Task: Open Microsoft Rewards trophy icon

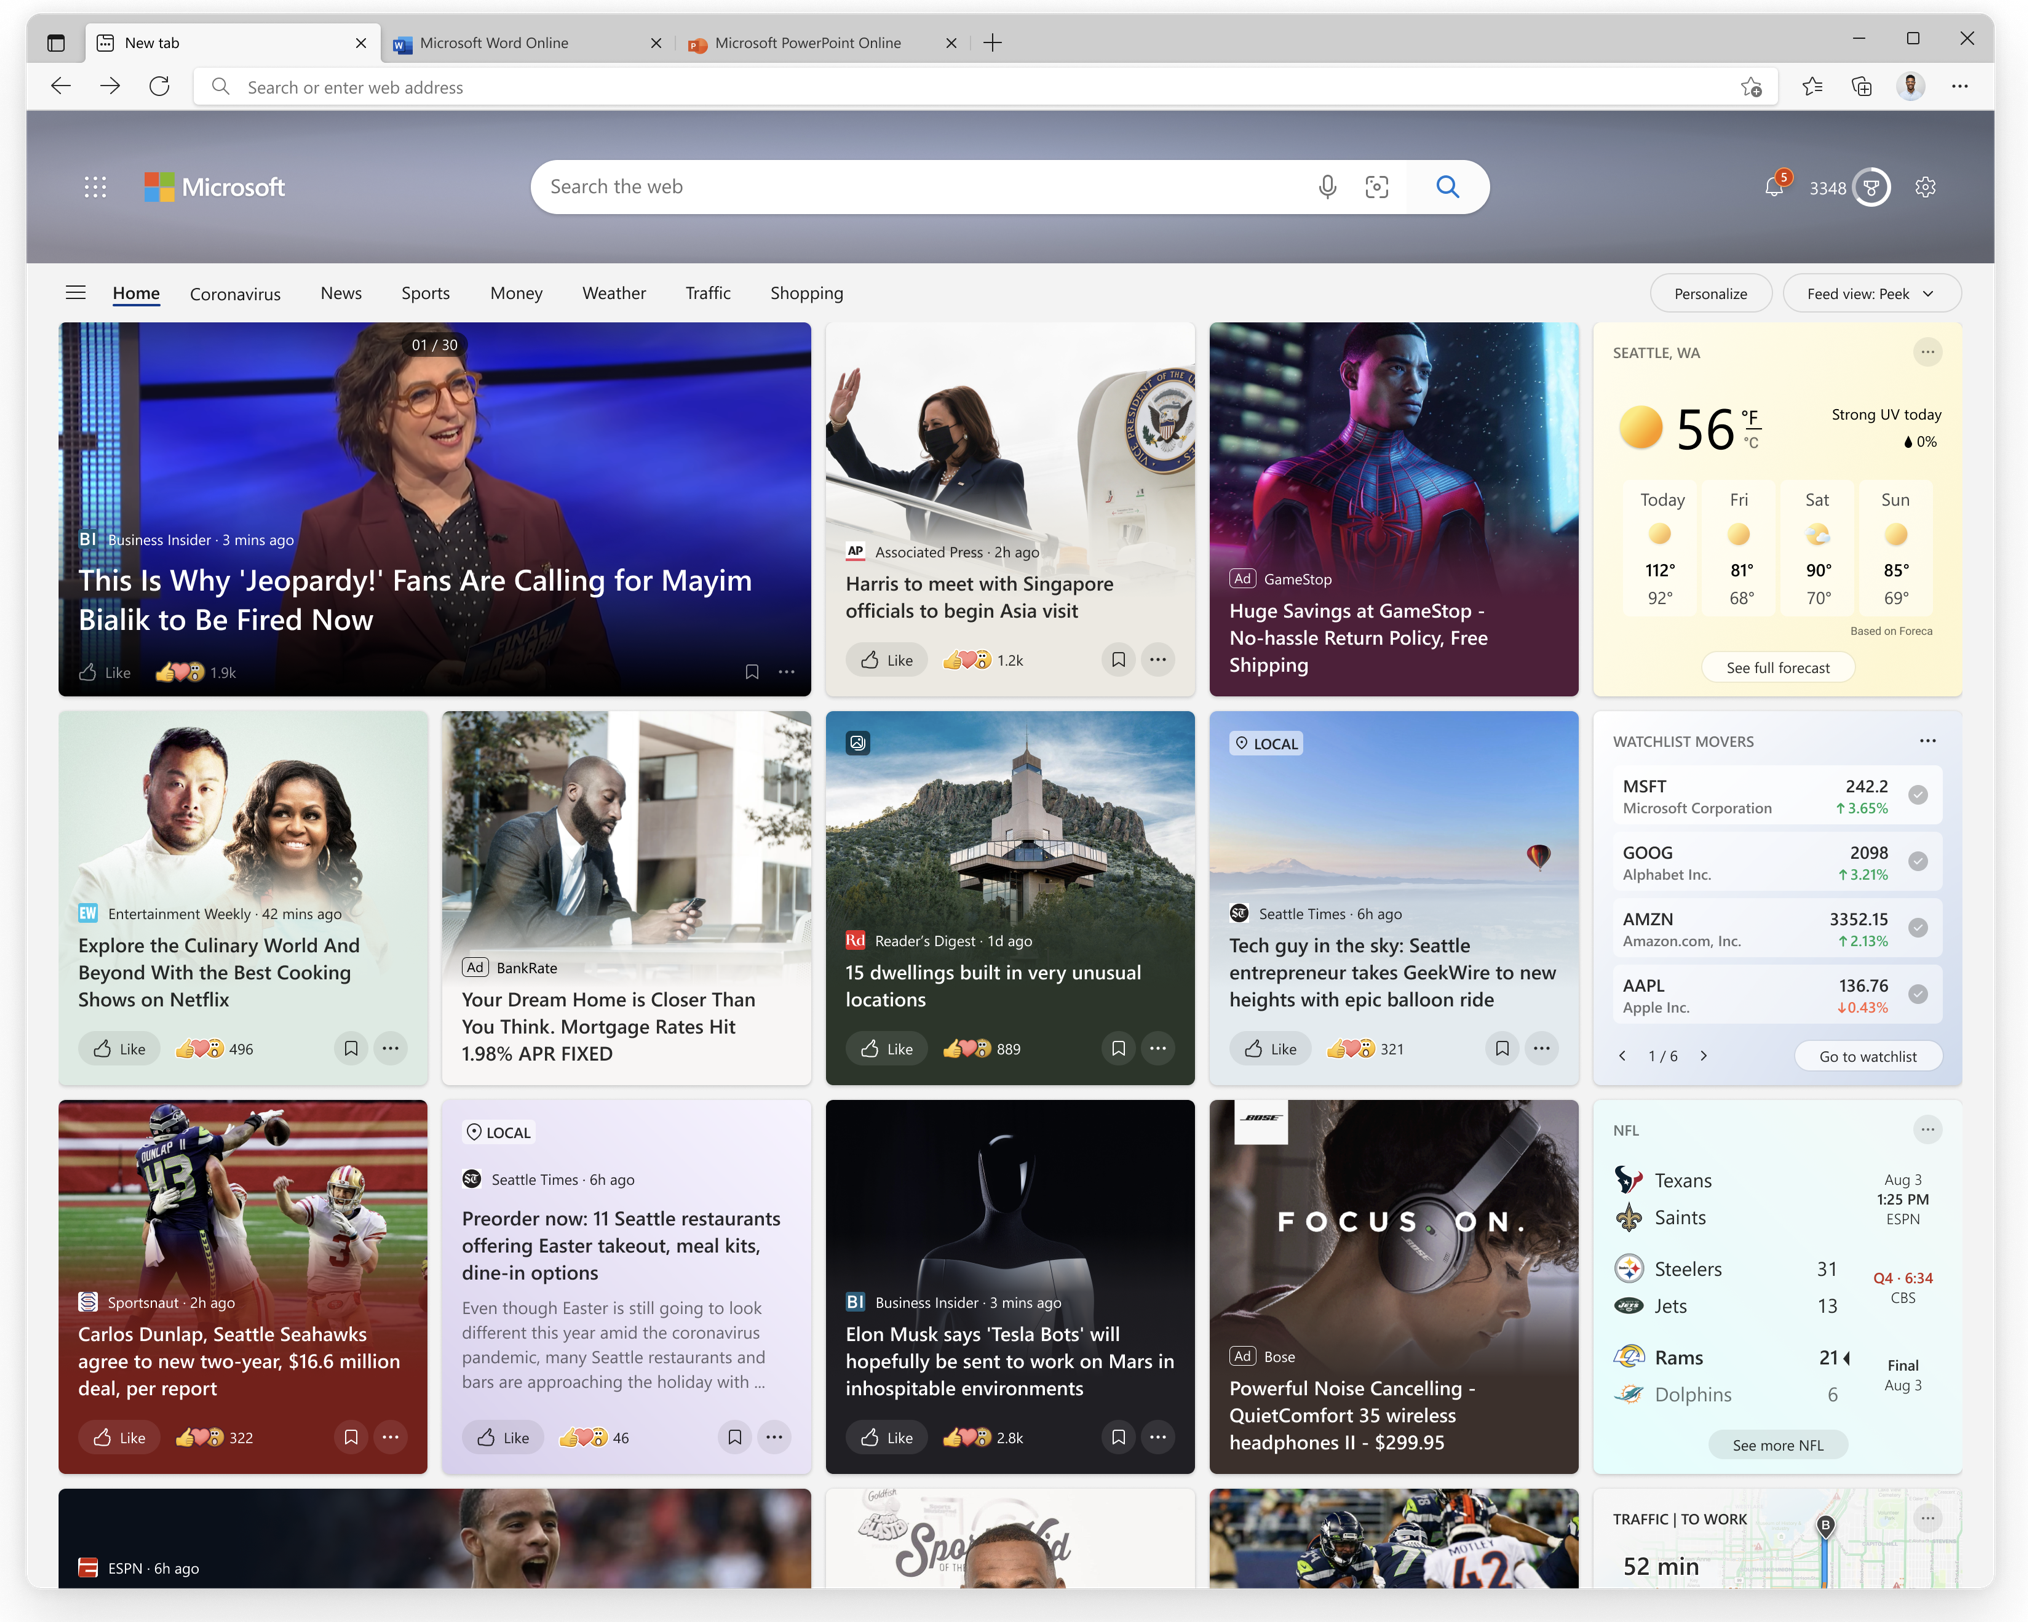Action: (x=1871, y=187)
